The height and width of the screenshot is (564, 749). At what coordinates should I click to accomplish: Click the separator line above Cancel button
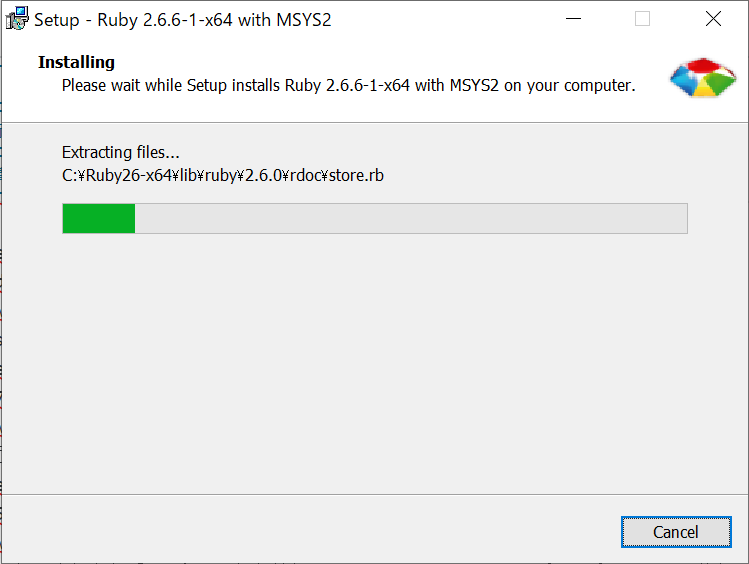(374, 494)
